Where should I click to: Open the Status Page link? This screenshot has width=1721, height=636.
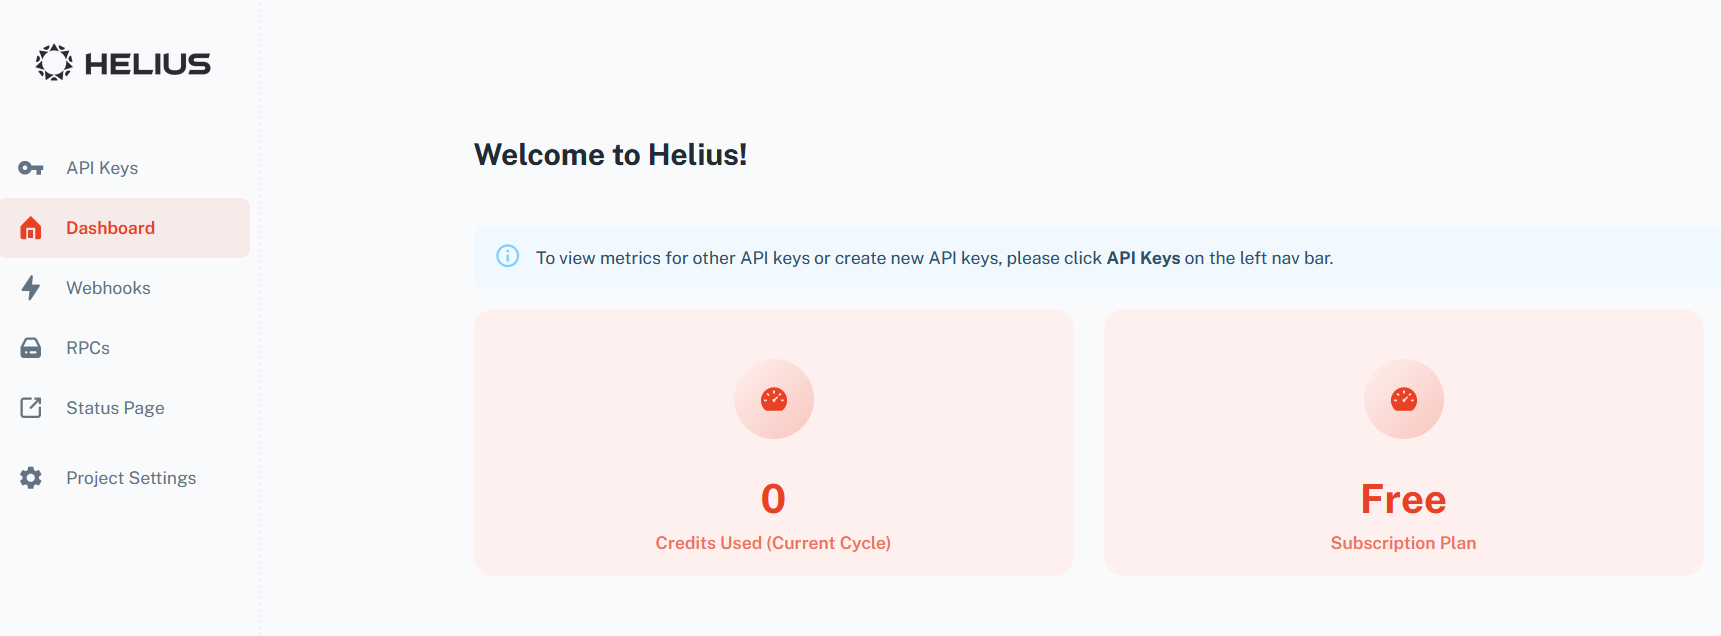tap(115, 408)
